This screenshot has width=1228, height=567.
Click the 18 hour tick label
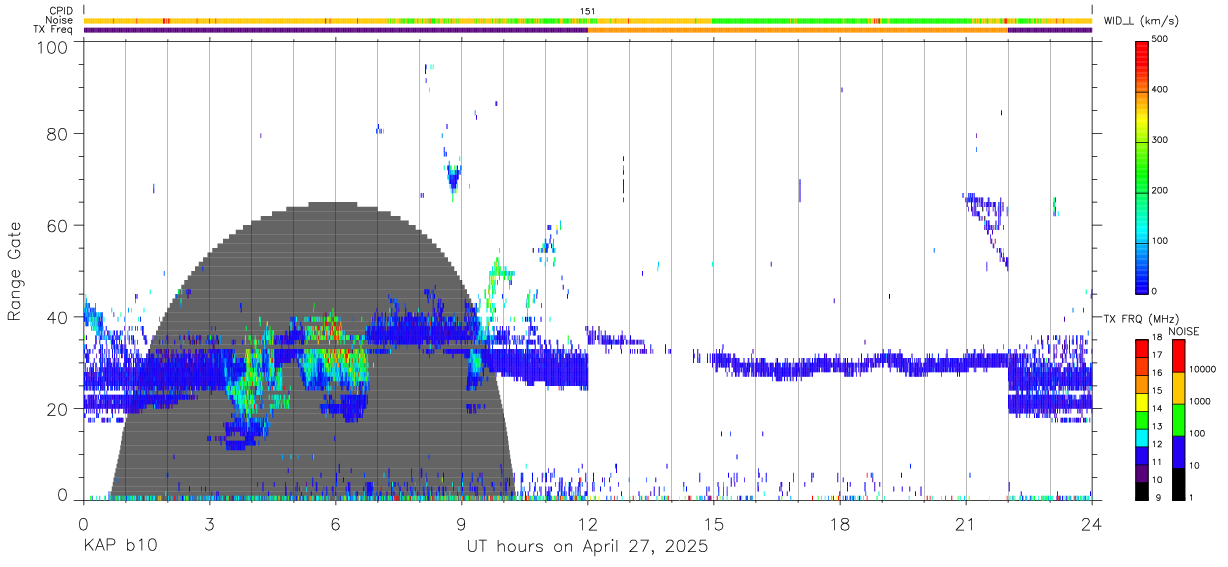pos(839,524)
